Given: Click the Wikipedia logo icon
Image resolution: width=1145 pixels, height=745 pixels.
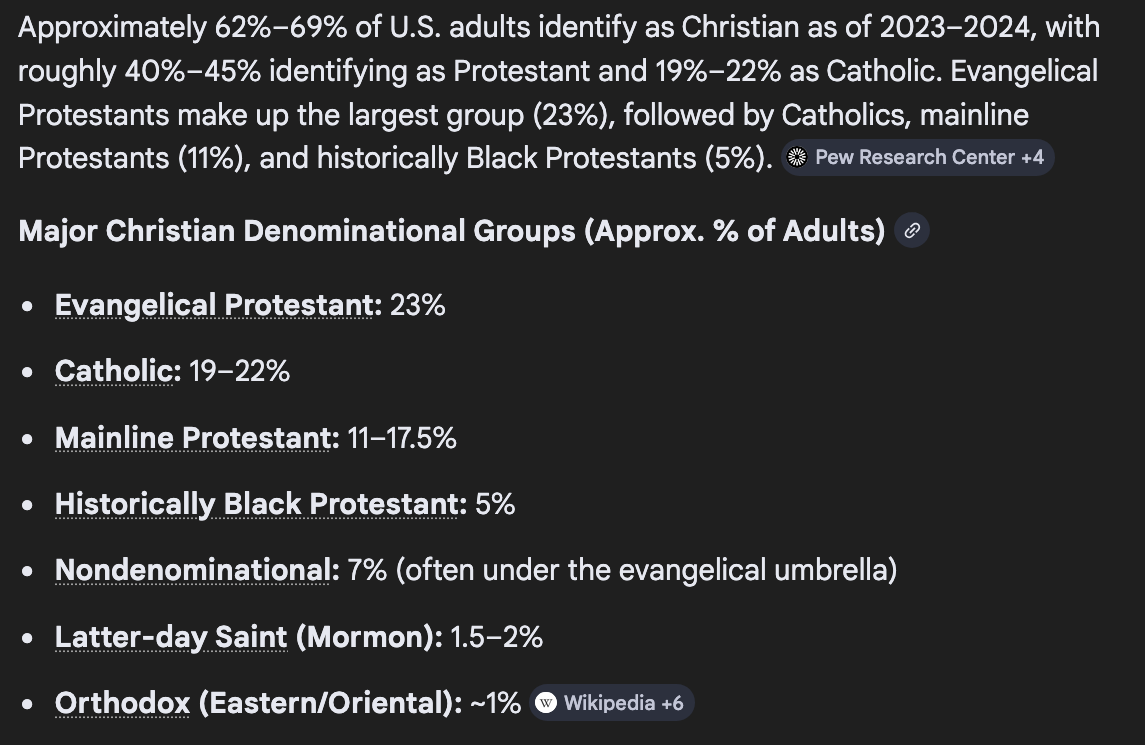Looking at the screenshot, I should tap(545, 703).
